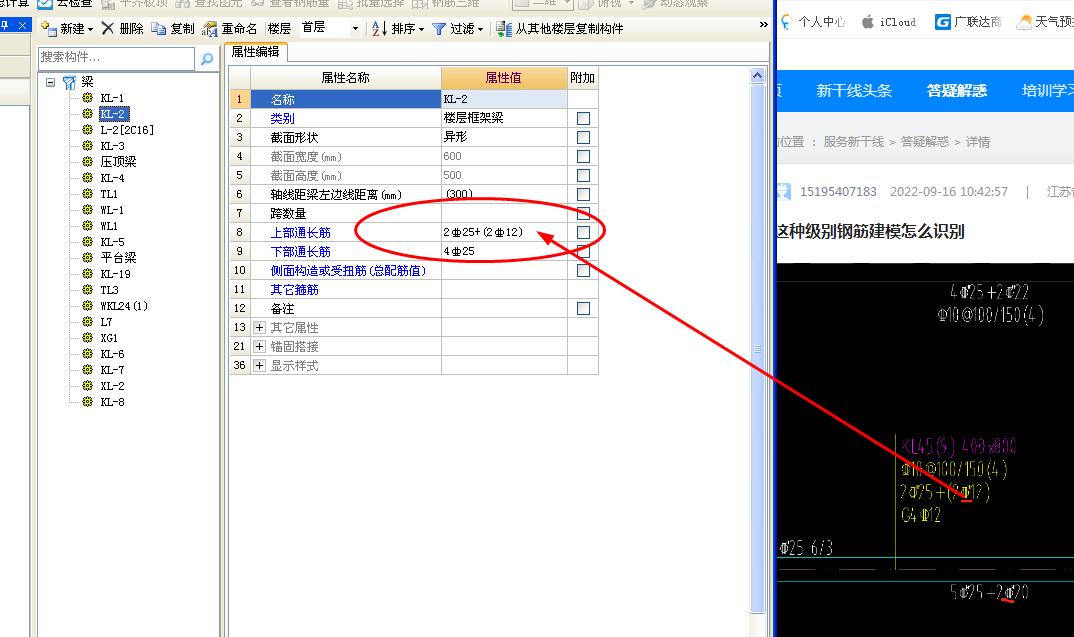The image size is (1074, 637).
Task: Toggle 附加 checkbox for 类别 row
Action: coord(583,118)
